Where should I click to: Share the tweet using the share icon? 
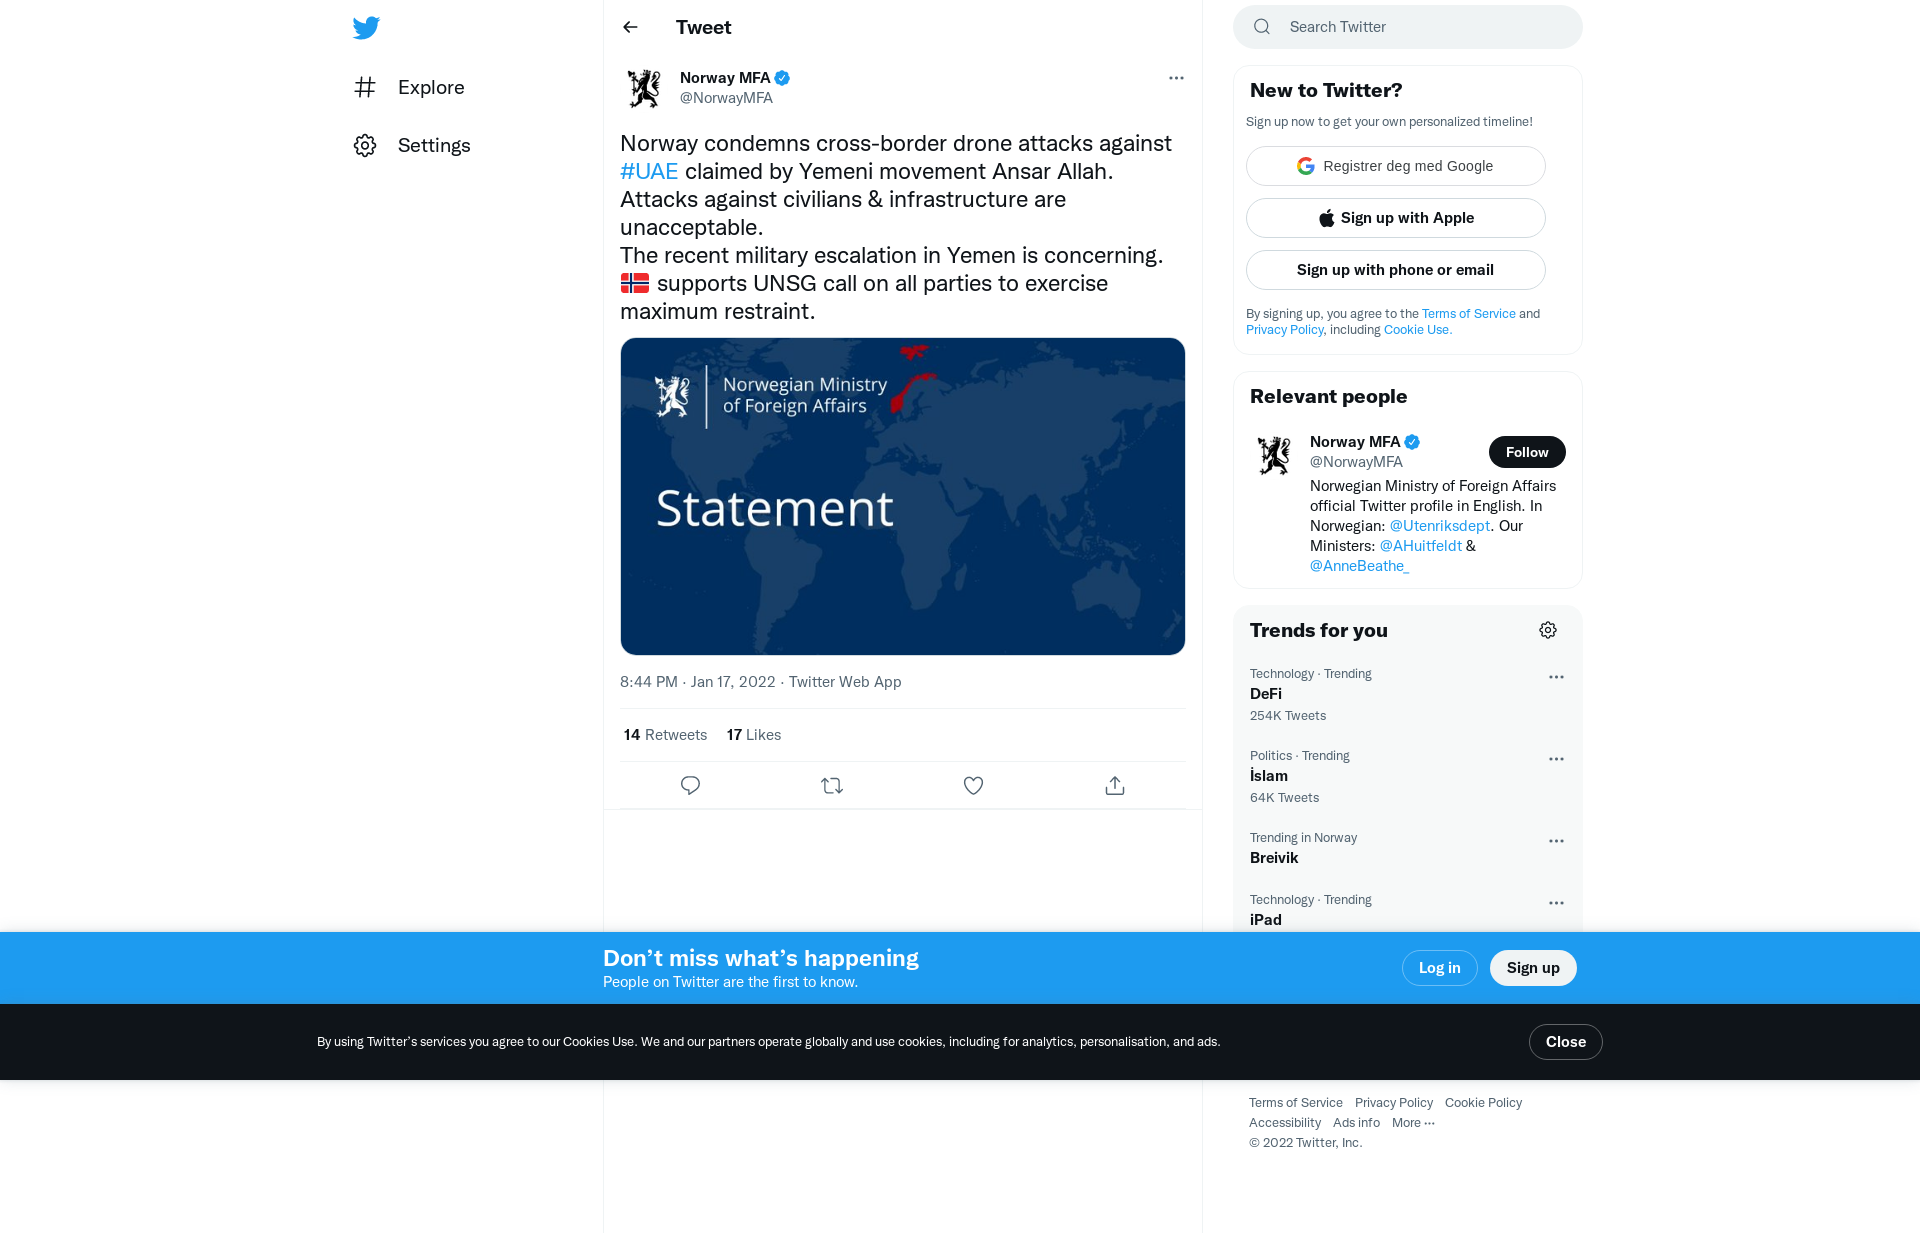tap(1115, 786)
